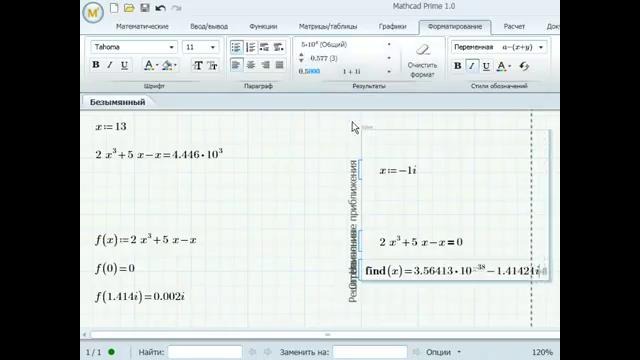Click Очистить формат button
The height and width of the screenshot is (360, 640).
pos(422,61)
